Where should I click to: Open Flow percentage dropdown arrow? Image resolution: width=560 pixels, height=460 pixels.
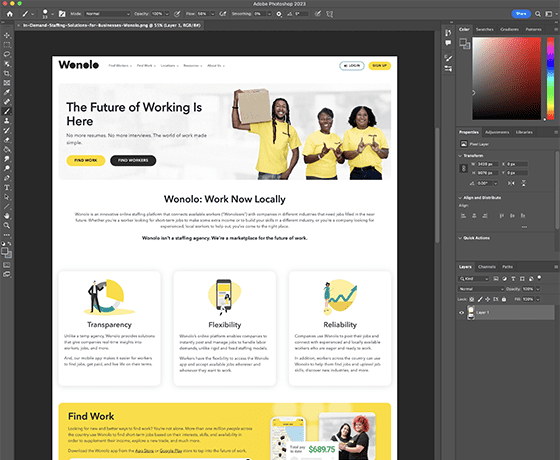click(x=212, y=14)
